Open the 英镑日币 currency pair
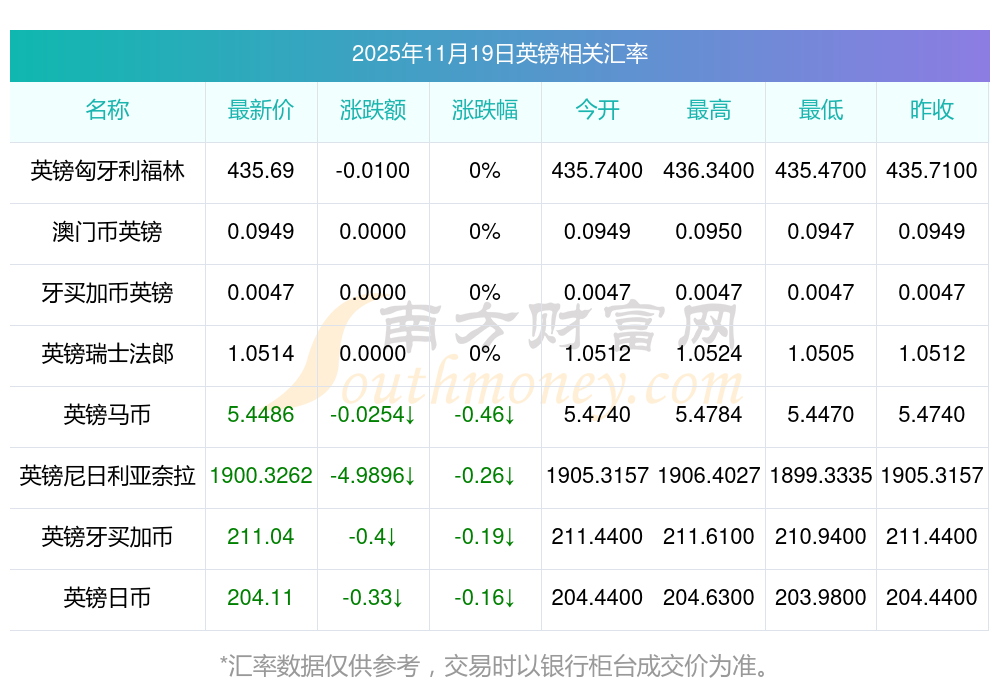The image size is (1000, 697). (107, 598)
